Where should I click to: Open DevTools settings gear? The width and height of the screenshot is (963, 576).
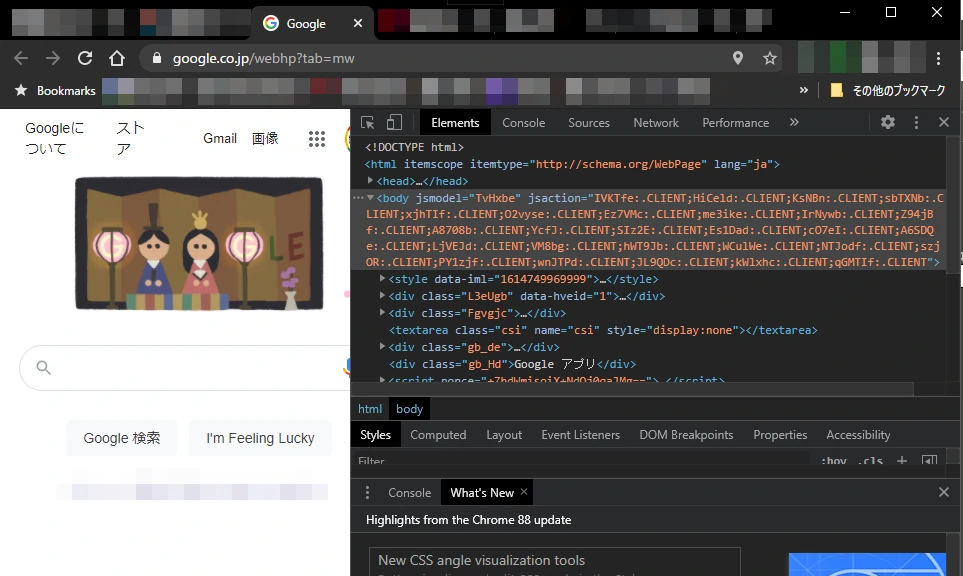[888, 122]
